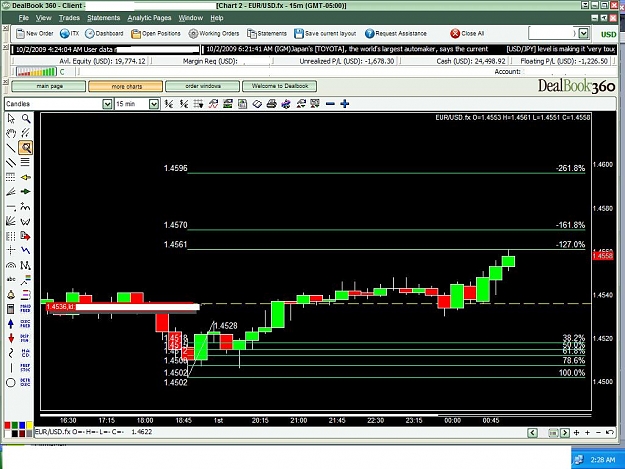Open the Analytic Pages menu

149,18
